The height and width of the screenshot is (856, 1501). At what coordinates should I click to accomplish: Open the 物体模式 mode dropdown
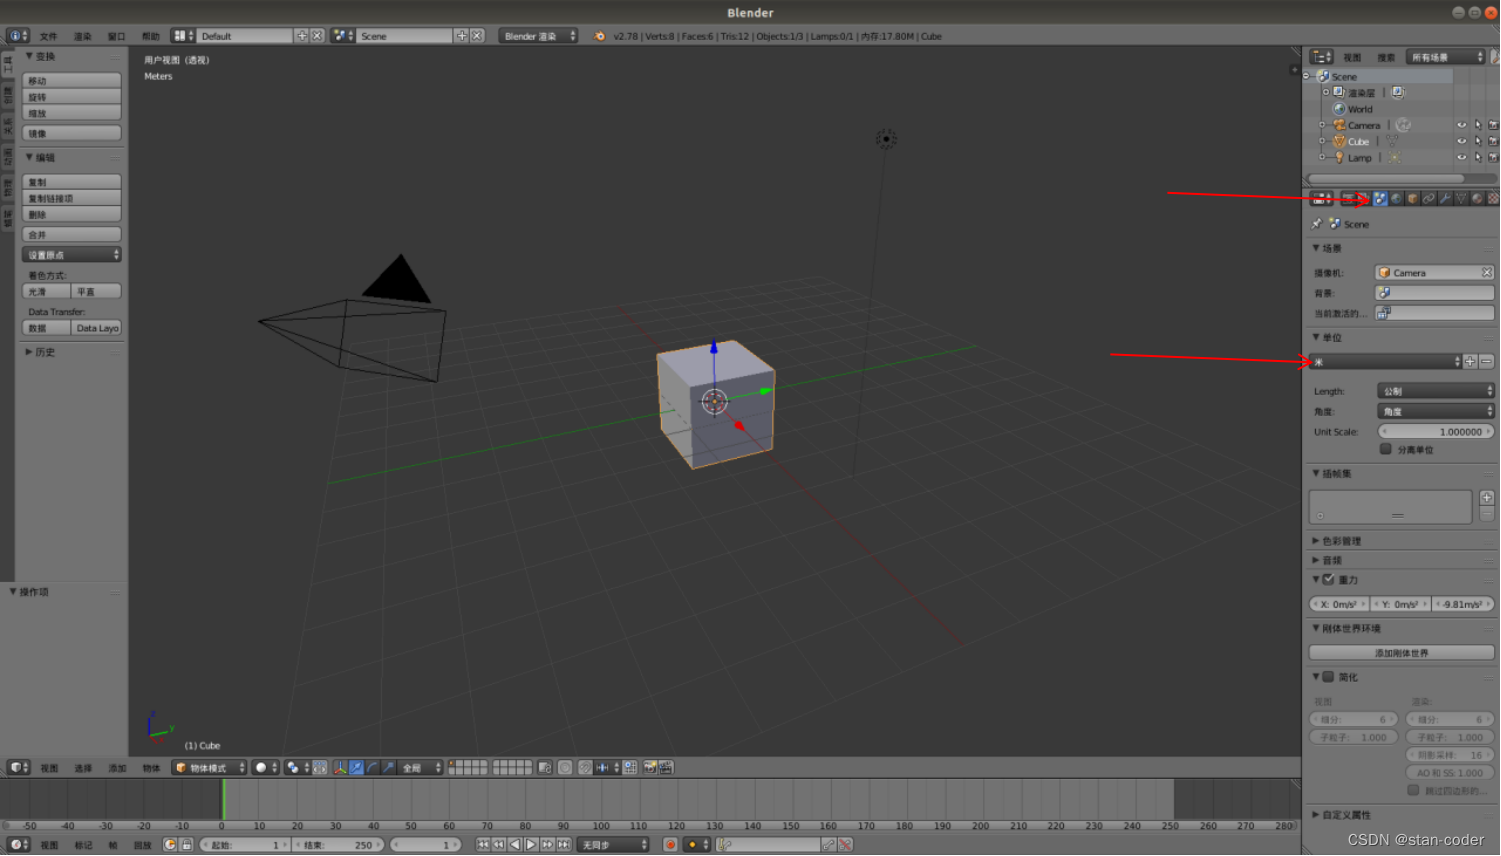207,768
